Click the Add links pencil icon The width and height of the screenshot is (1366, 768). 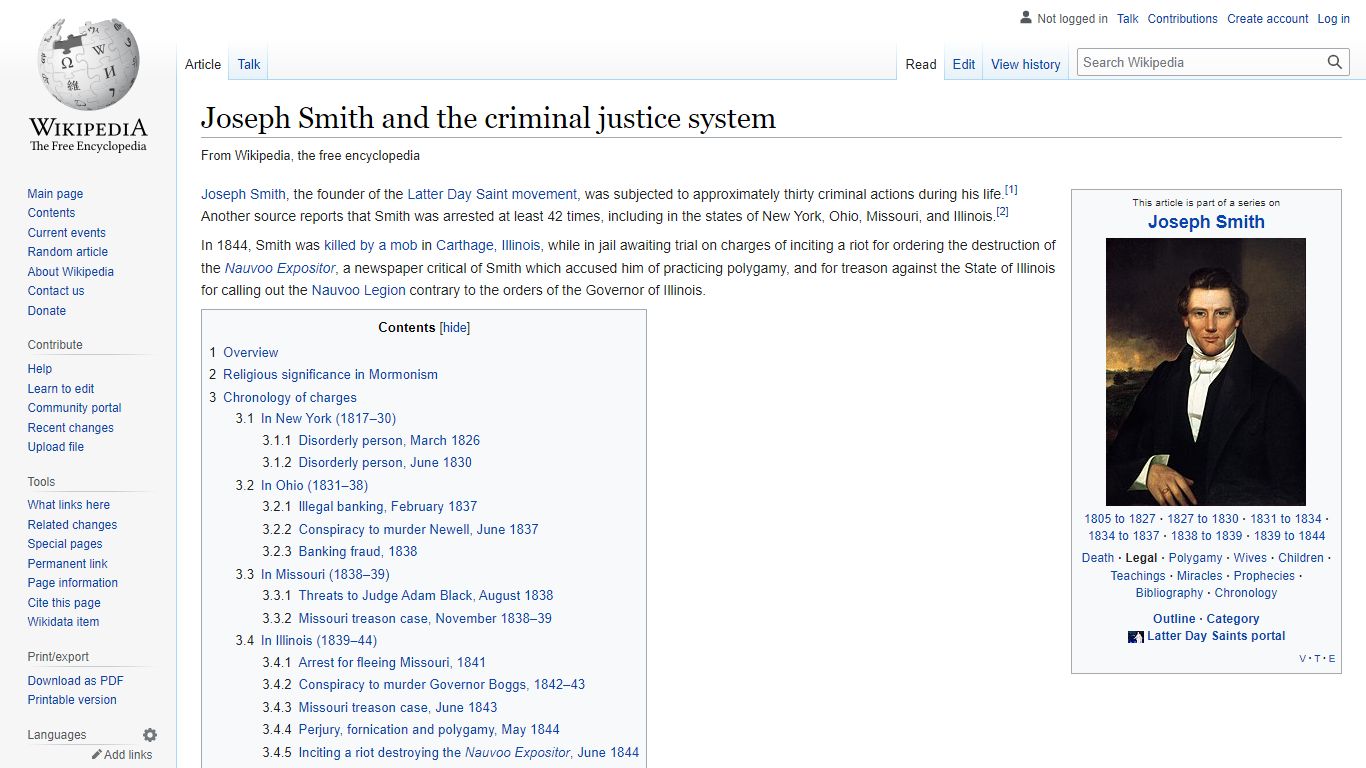(x=97, y=755)
